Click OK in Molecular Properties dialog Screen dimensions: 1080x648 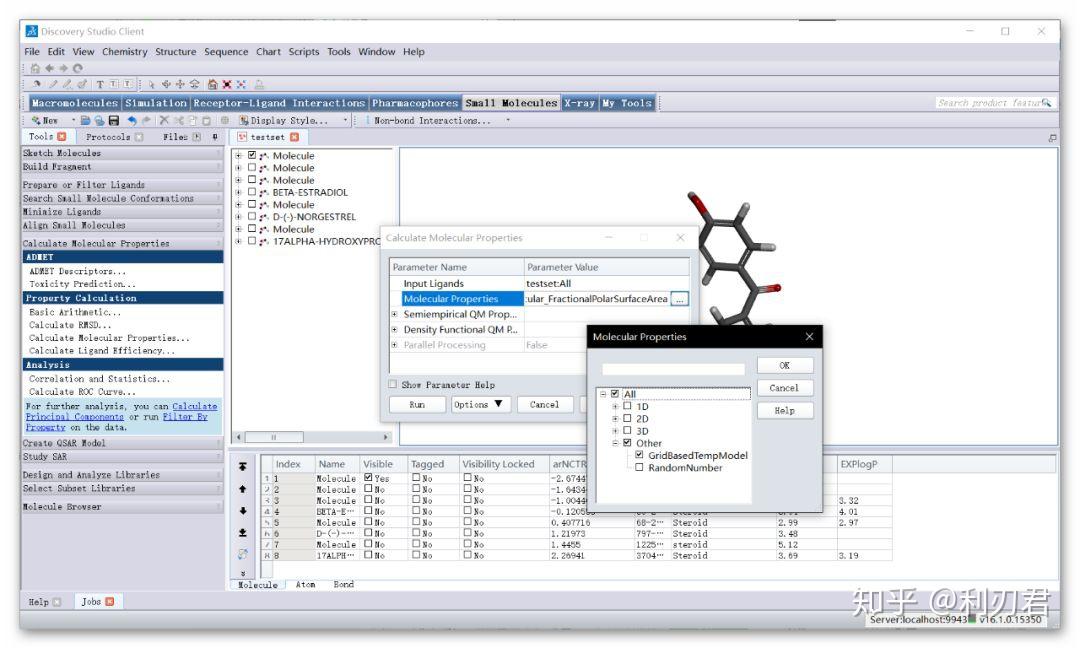coord(785,366)
